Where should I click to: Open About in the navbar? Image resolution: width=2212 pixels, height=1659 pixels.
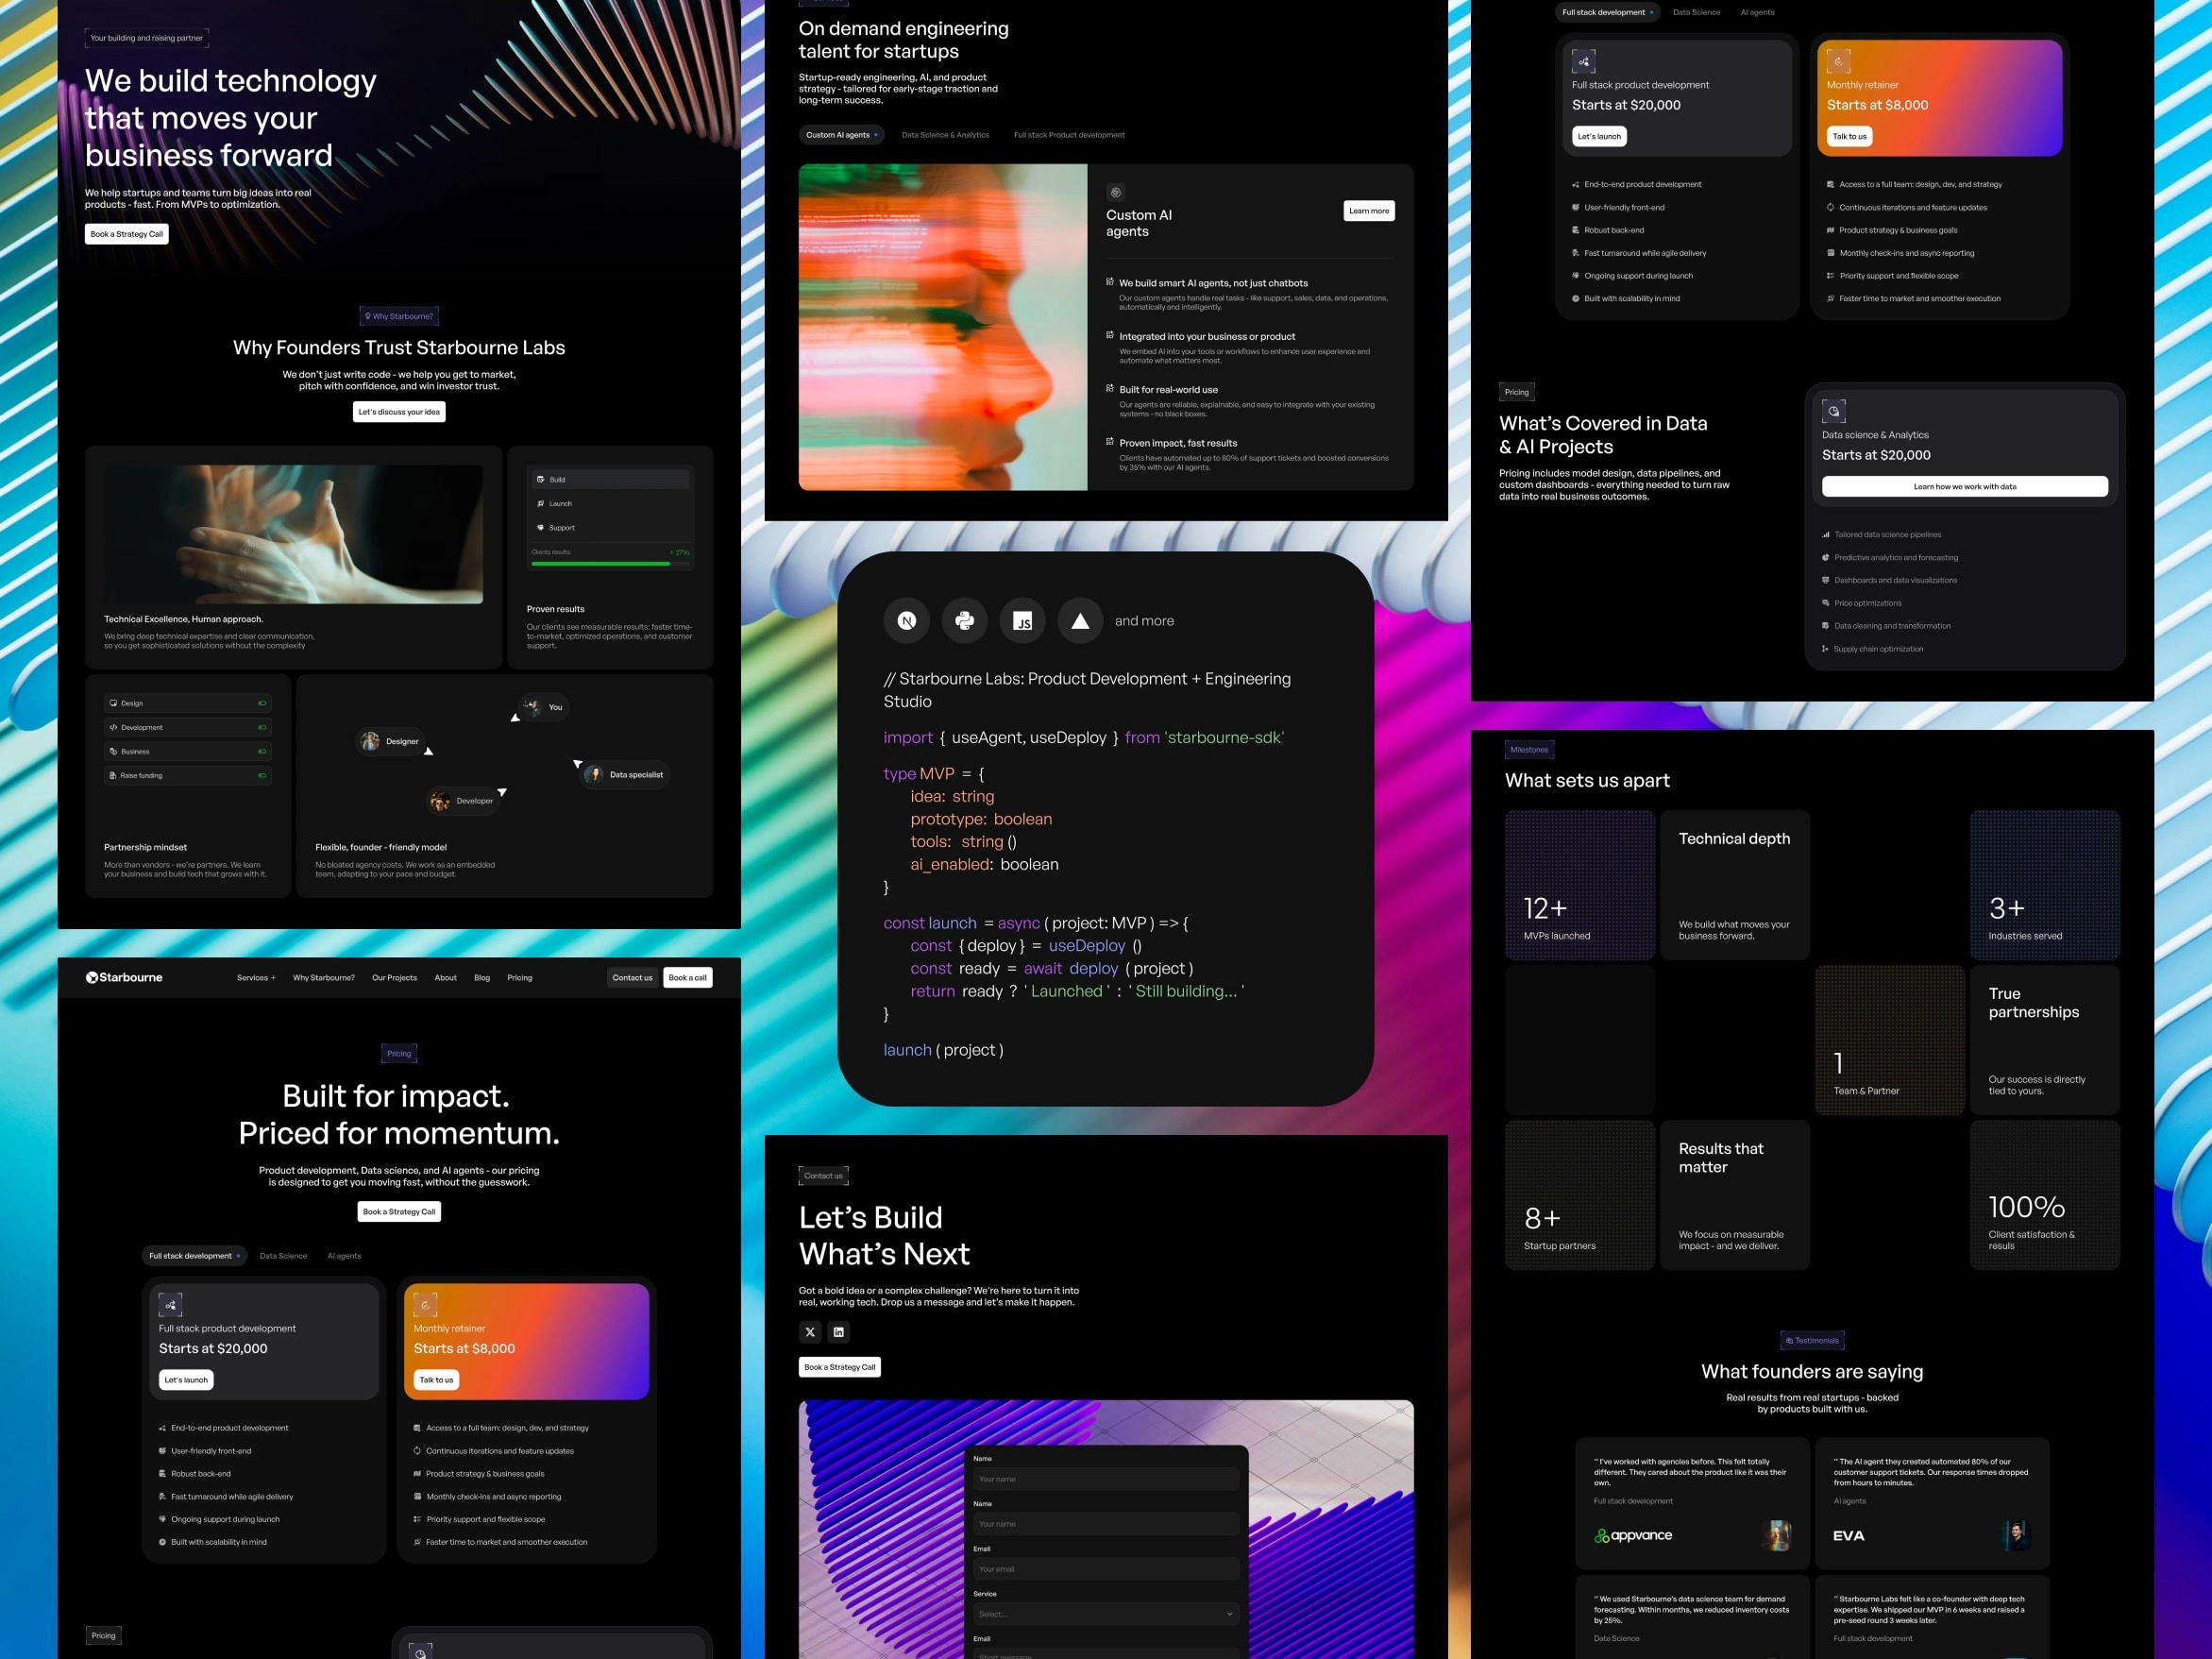point(446,978)
